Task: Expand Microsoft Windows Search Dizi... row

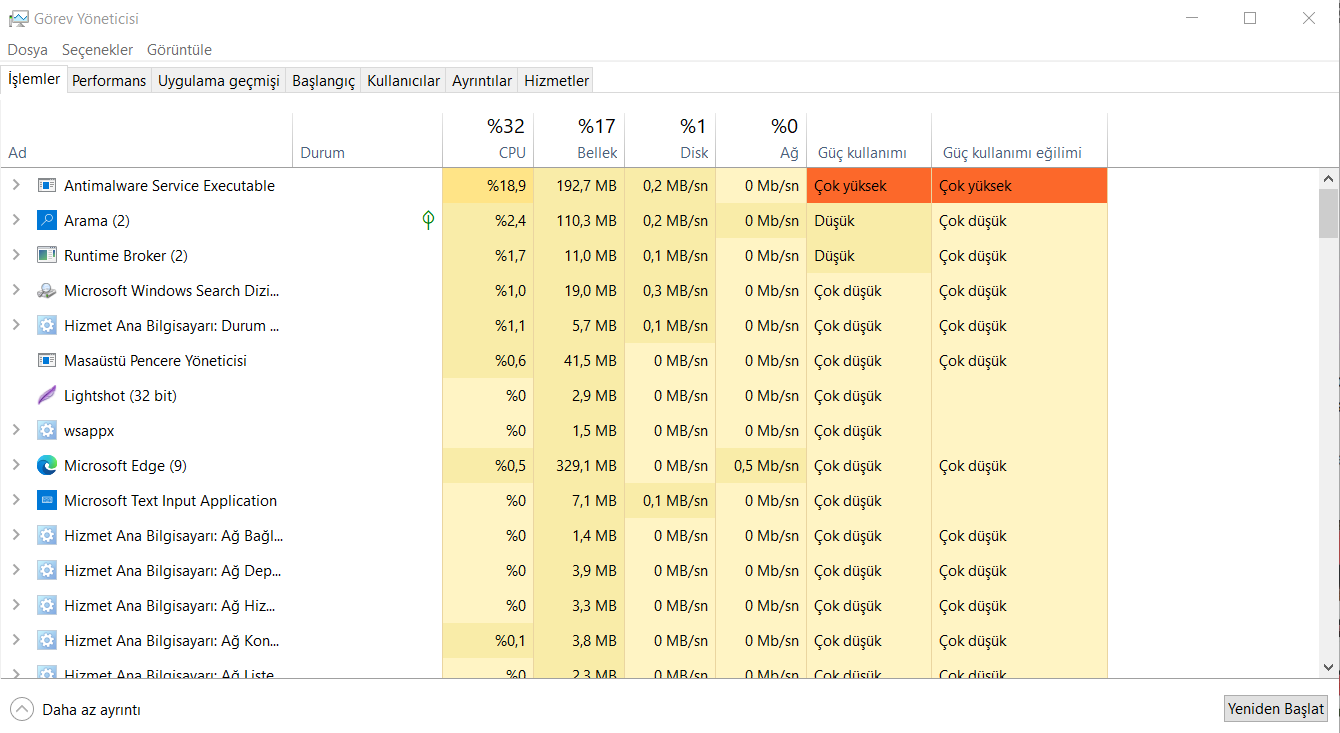Action: pyautogui.click(x=16, y=290)
